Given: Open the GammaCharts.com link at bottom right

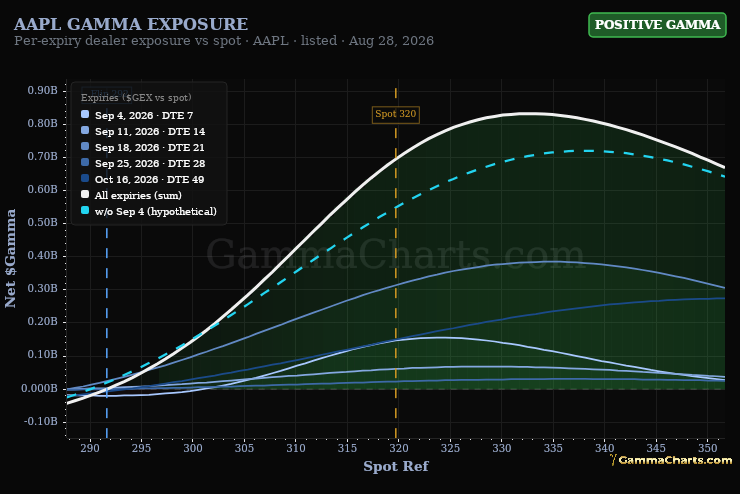Looking at the screenshot, I should [671, 460].
